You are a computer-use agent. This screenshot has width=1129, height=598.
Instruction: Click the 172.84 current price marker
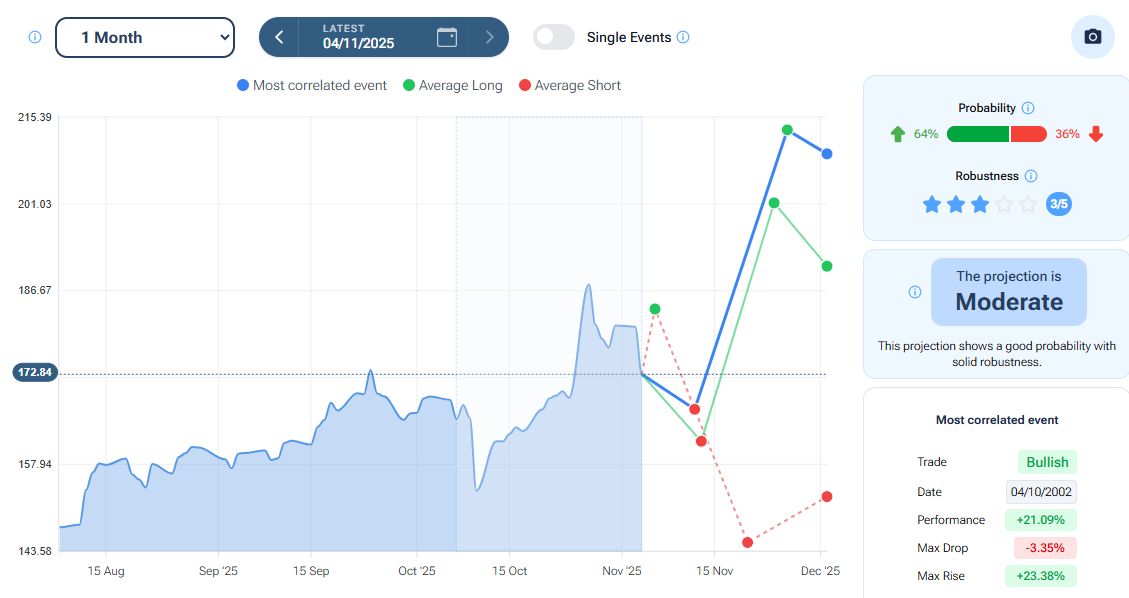point(35,373)
